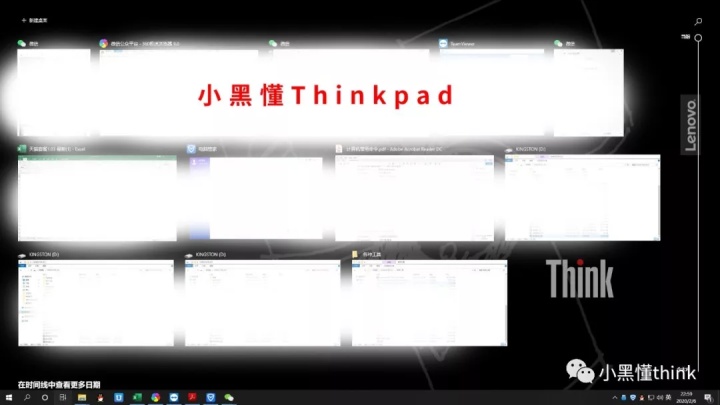Switch to the 电脑管家 window thumbnail
Image resolution: width=720 pixels, height=405 pixels.
click(256, 198)
